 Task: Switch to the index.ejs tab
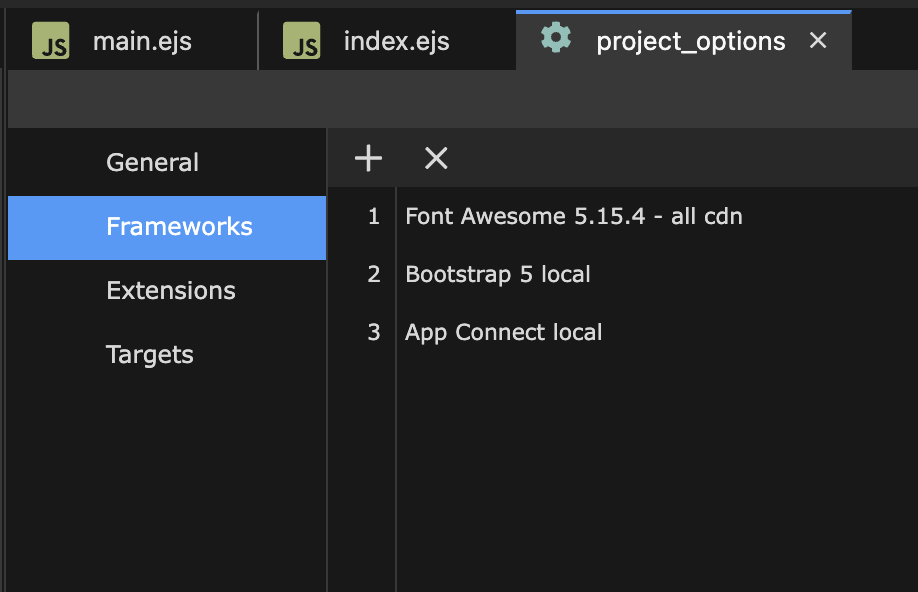(388, 41)
